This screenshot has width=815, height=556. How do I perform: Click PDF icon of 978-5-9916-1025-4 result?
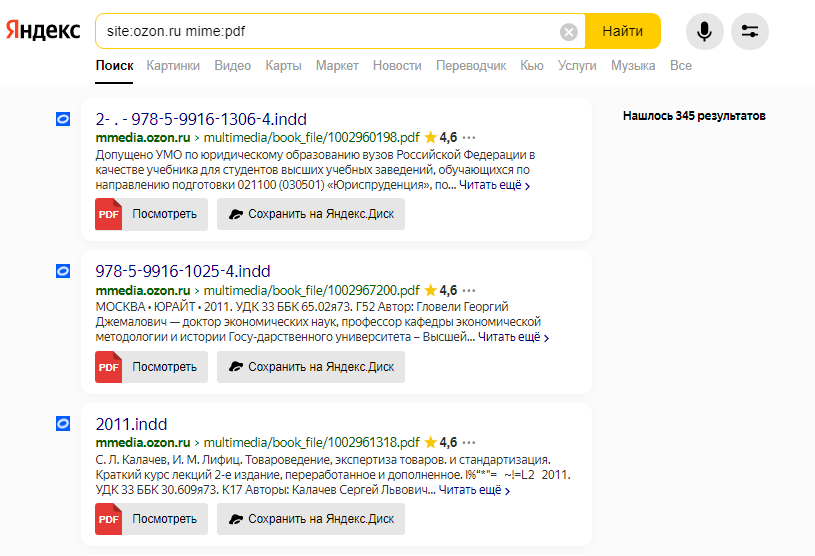[109, 367]
